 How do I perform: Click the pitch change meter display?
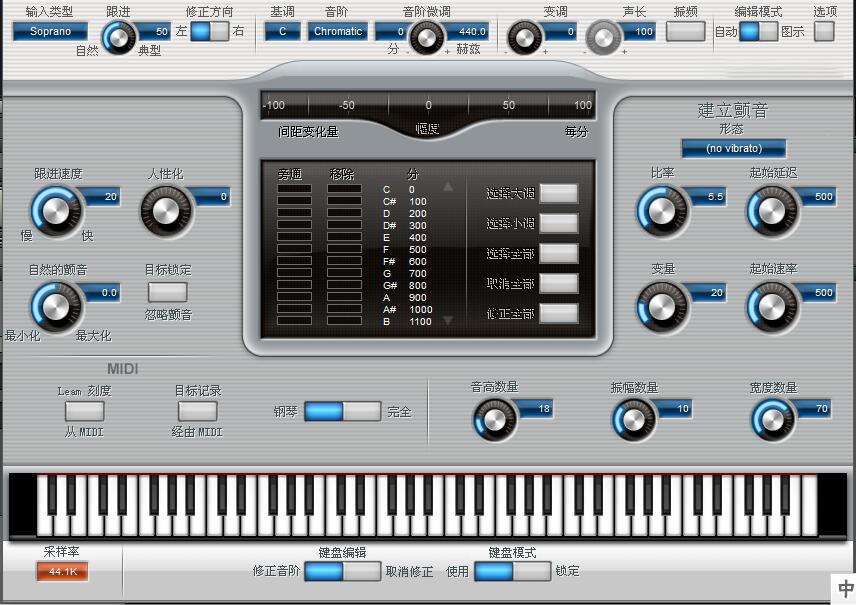point(428,105)
